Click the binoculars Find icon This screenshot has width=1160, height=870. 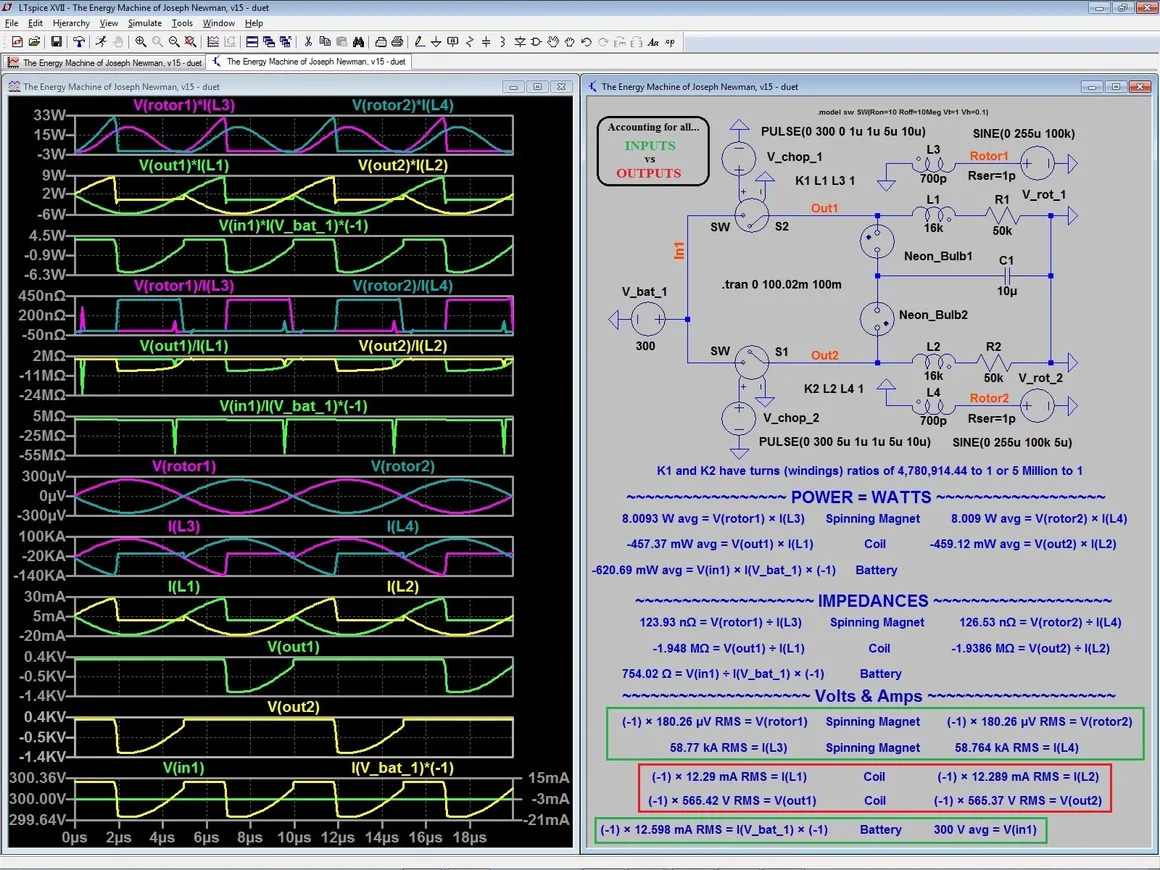click(357, 42)
